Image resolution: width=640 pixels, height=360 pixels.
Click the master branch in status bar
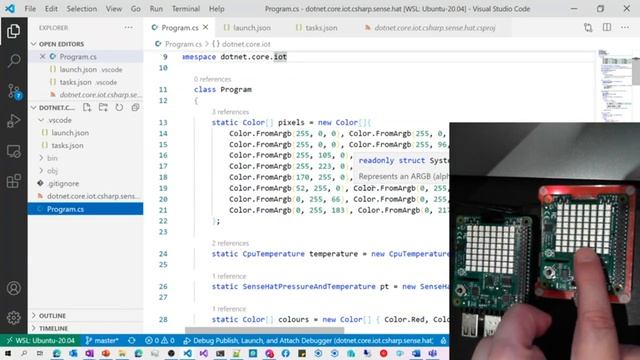[x=102, y=340]
